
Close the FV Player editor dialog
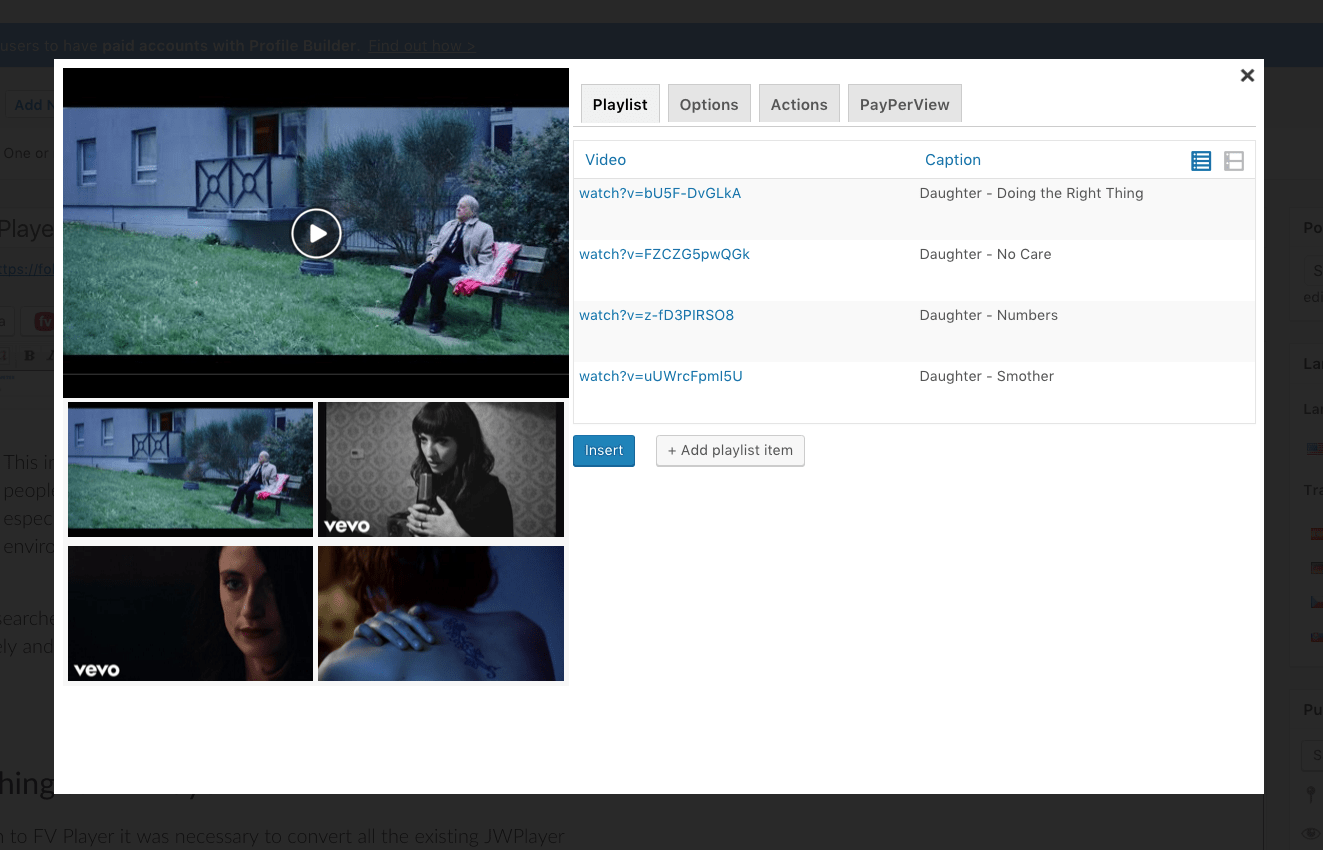click(x=1247, y=75)
